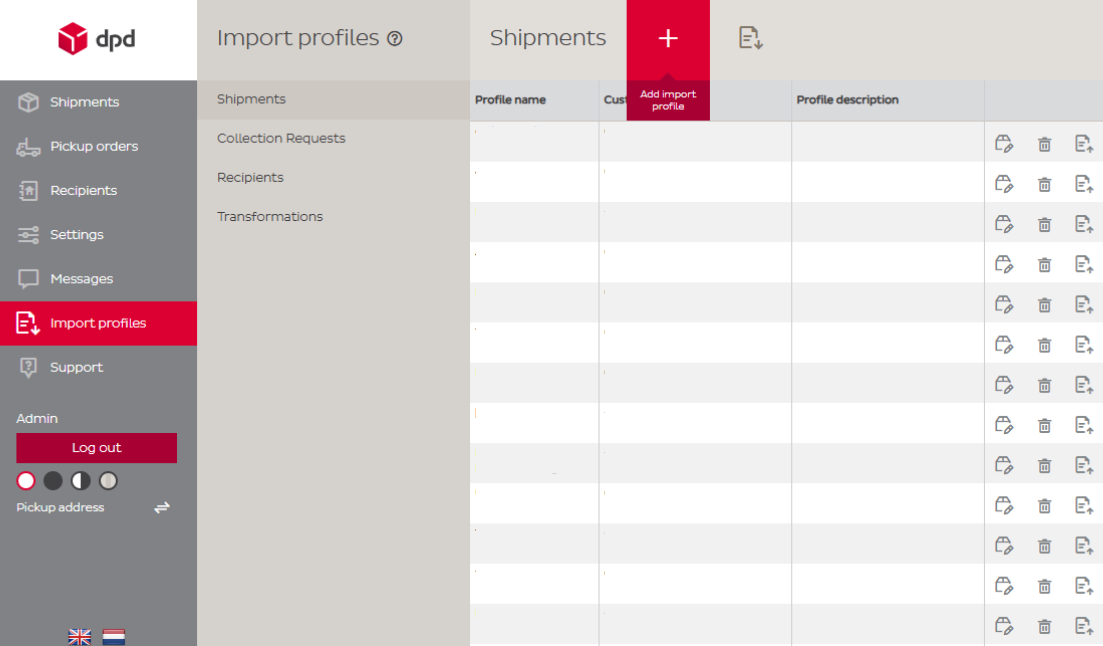Export the first profile row using the upload icon
1103x646 pixels.
click(1084, 144)
